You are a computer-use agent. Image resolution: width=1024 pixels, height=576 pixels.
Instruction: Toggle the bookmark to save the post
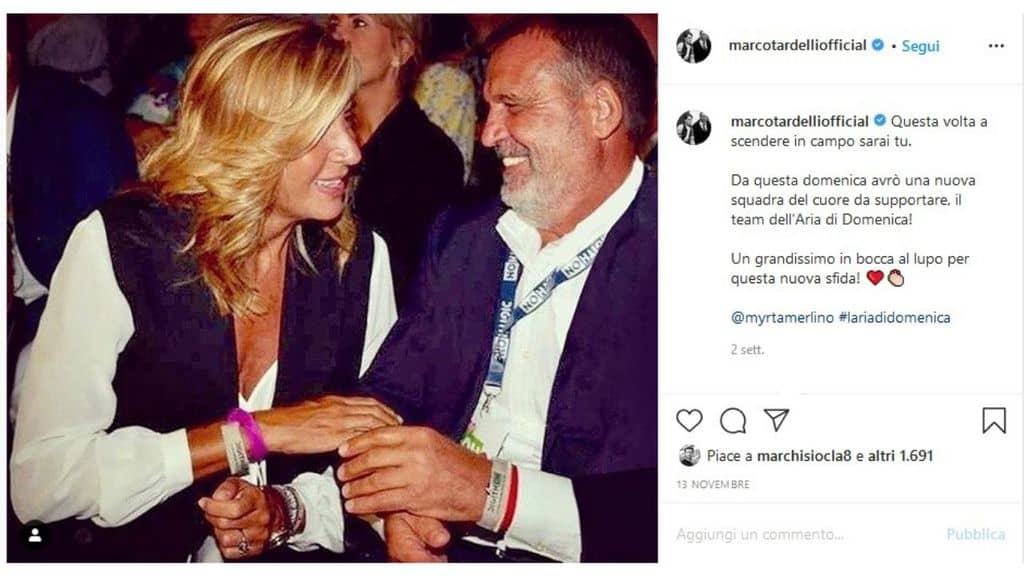(x=993, y=419)
